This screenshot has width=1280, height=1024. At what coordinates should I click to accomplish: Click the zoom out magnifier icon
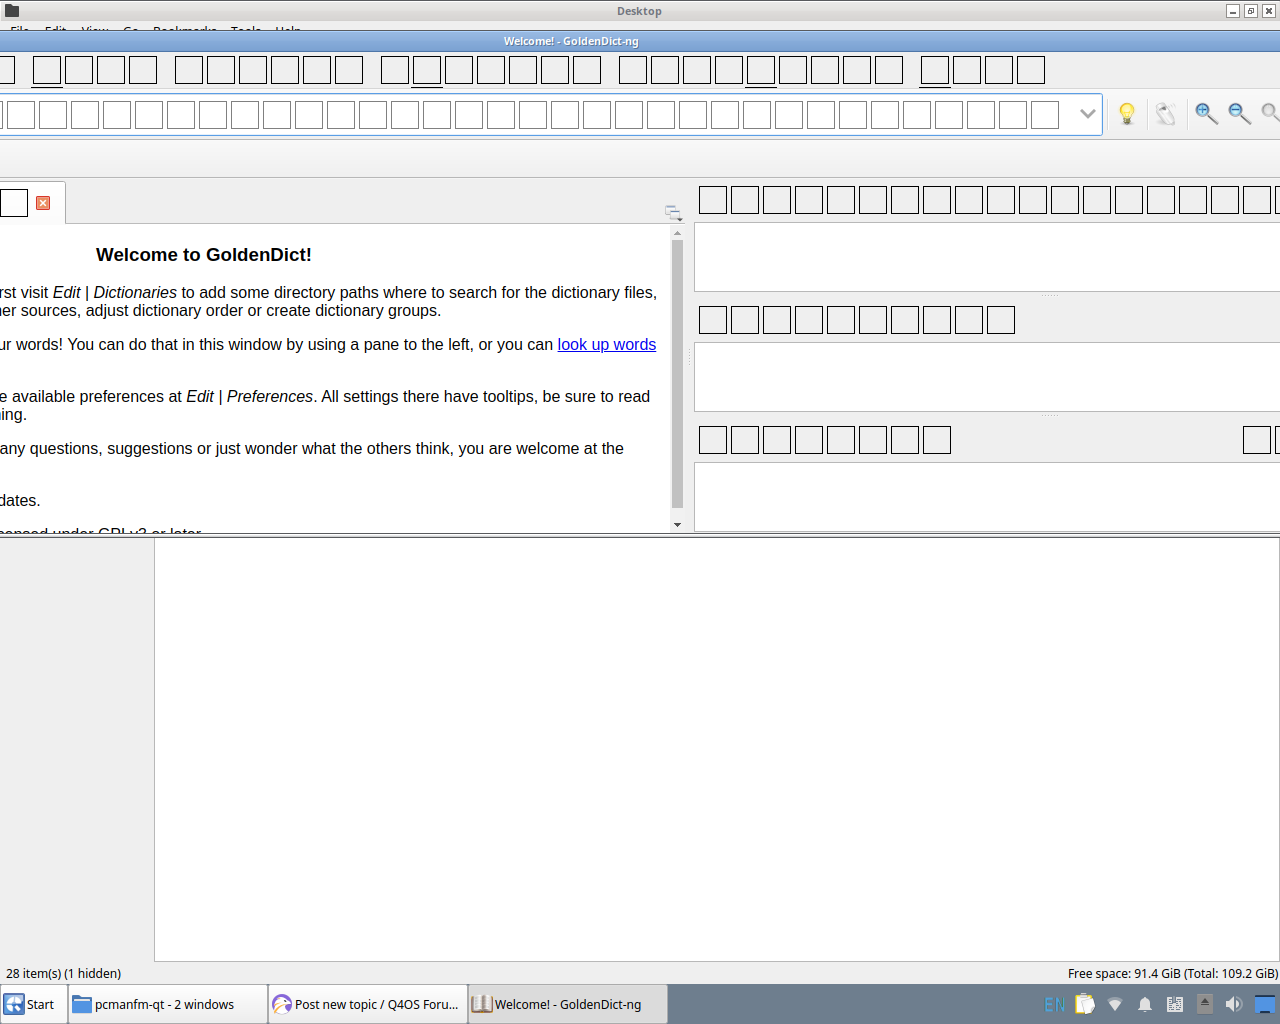pyautogui.click(x=1239, y=114)
